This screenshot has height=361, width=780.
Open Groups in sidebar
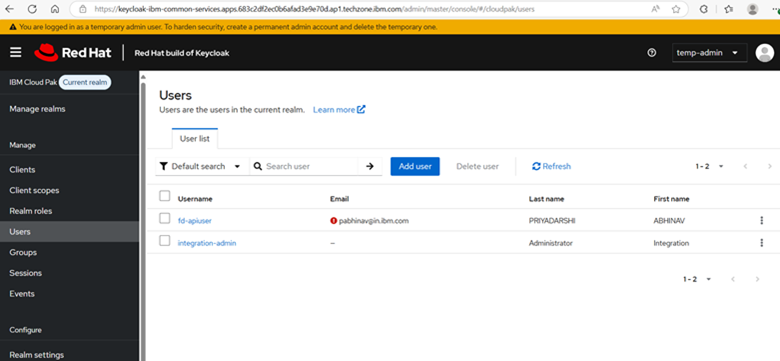click(23, 252)
